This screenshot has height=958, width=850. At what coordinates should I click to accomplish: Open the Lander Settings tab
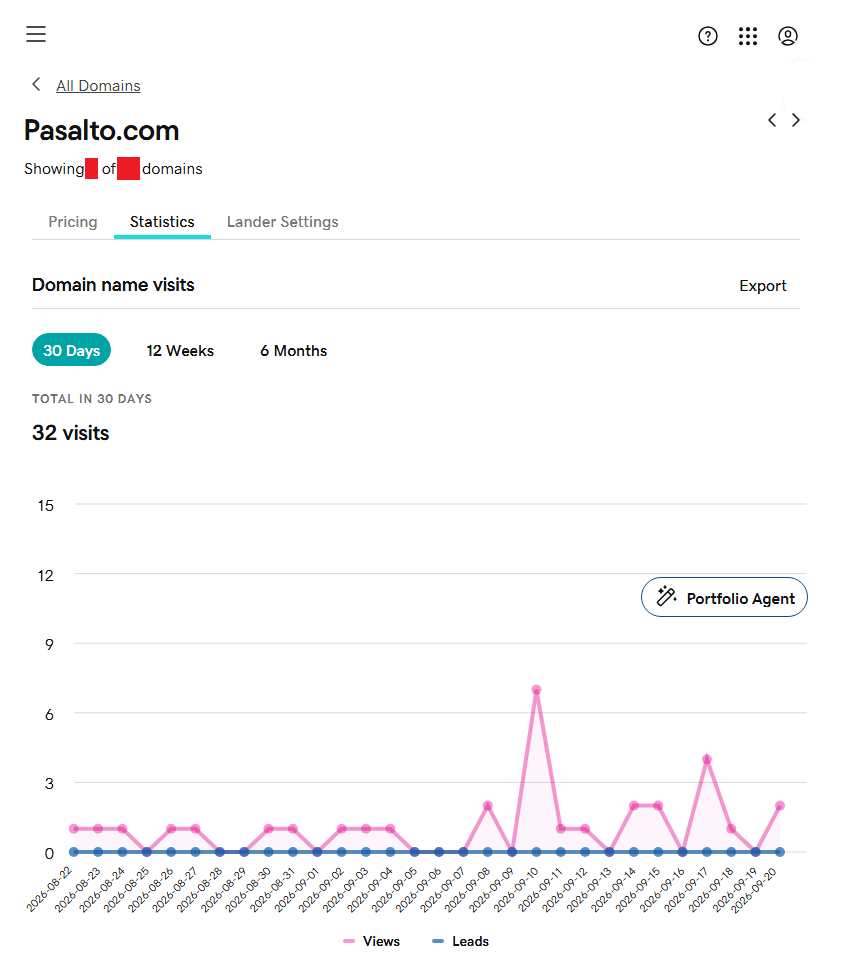click(x=282, y=222)
